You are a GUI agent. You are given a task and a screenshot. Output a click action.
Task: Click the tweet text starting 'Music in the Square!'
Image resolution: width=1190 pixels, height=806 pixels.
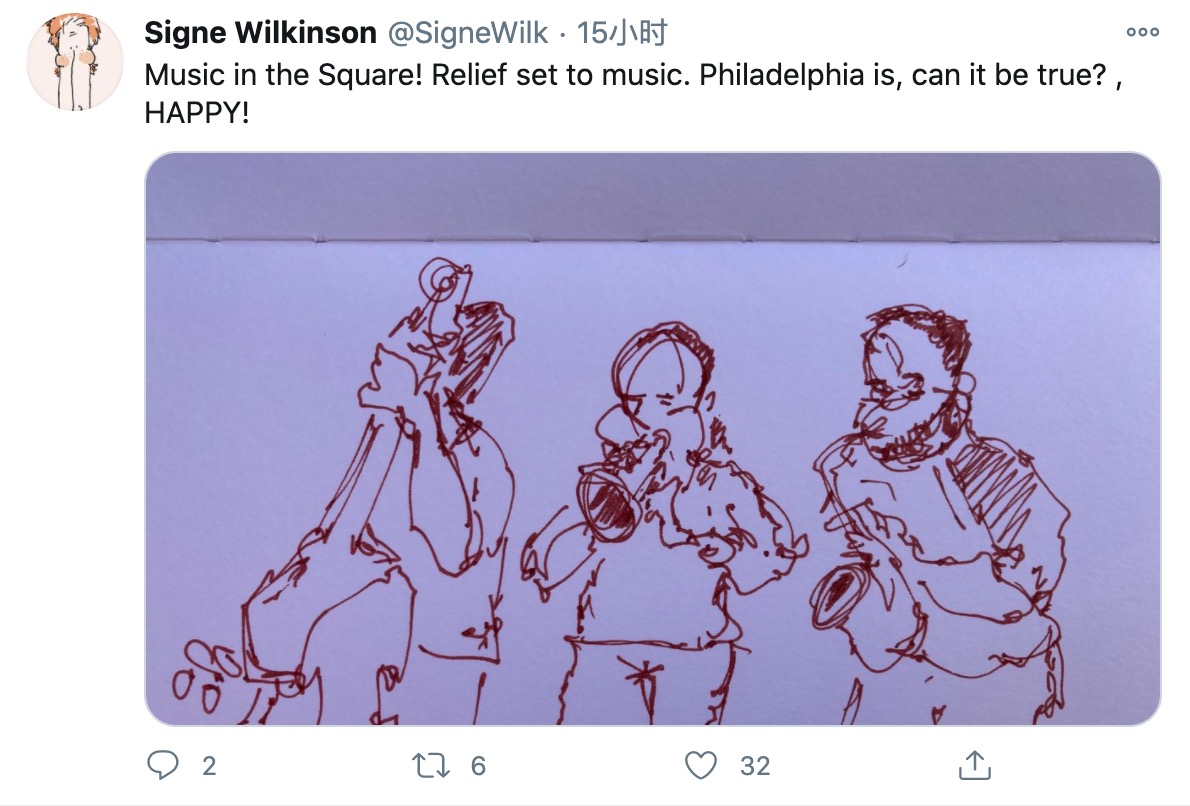point(632,93)
